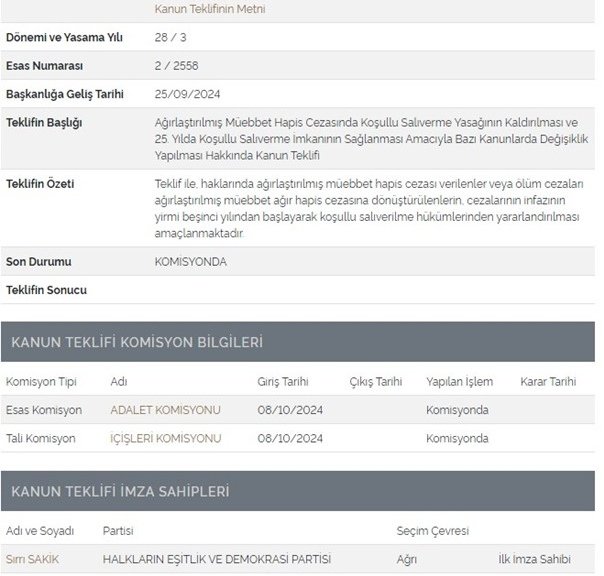
Task: Select HALKLARIN EŞİTLİK VE DEMOKRASİ PARTİSİ cell
Action: tap(217, 559)
